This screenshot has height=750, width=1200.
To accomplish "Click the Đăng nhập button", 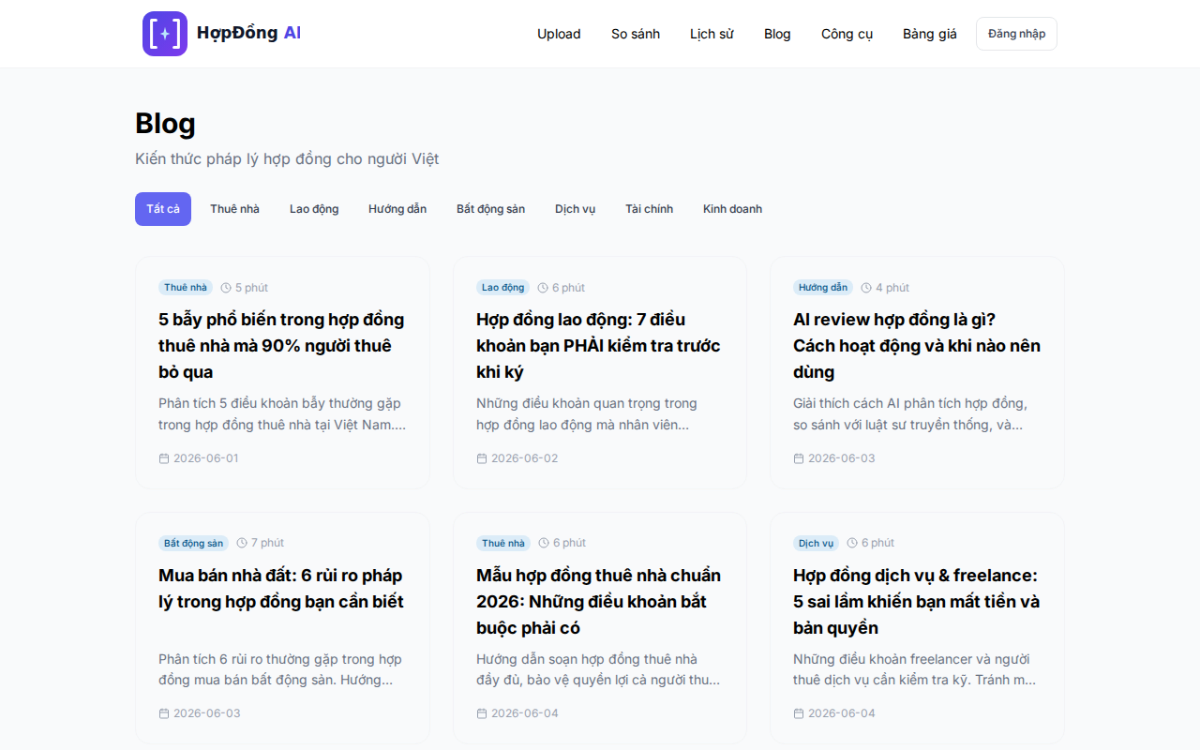I will [x=1016, y=34].
